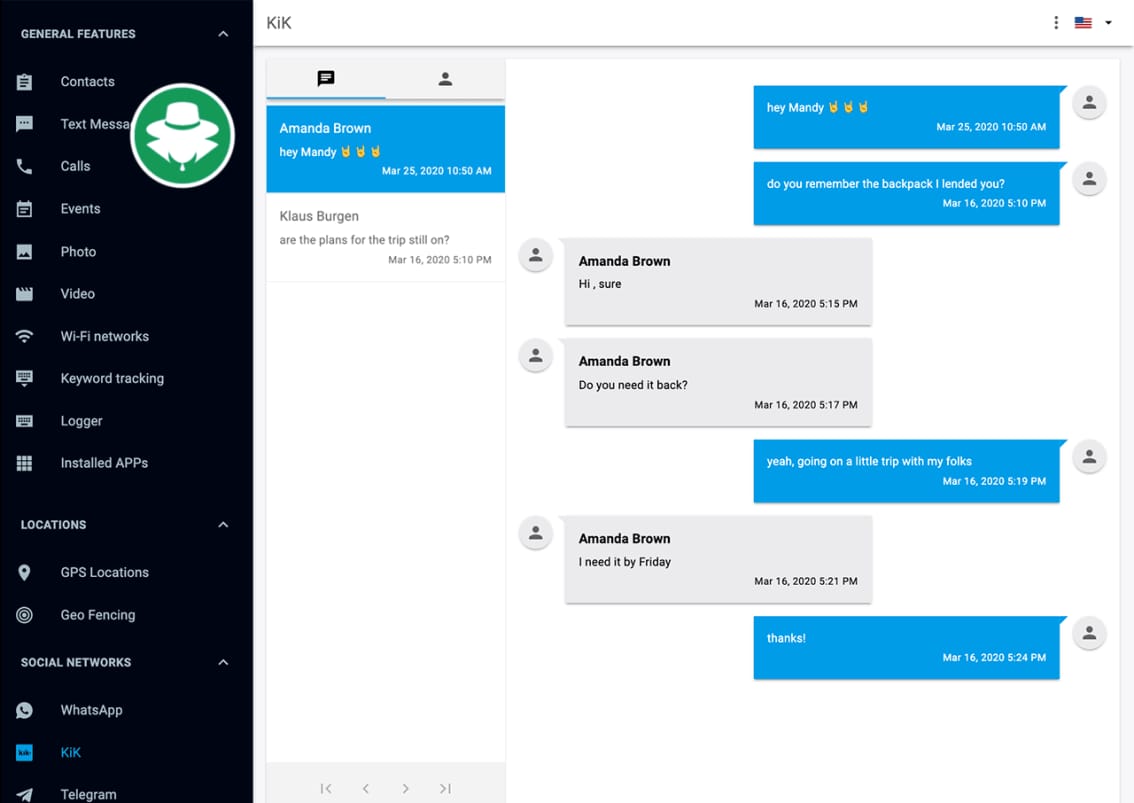The image size is (1134, 803).
Task: Switch to the chat messages tab
Action: 326,79
